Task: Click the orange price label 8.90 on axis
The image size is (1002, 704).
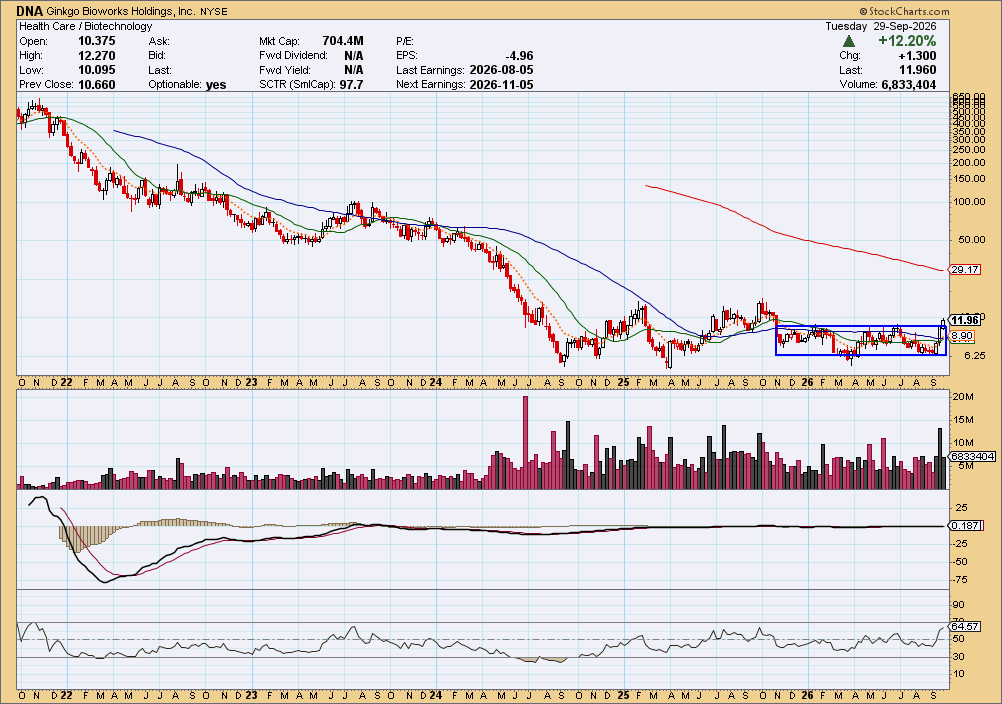Action: click(x=962, y=336)
